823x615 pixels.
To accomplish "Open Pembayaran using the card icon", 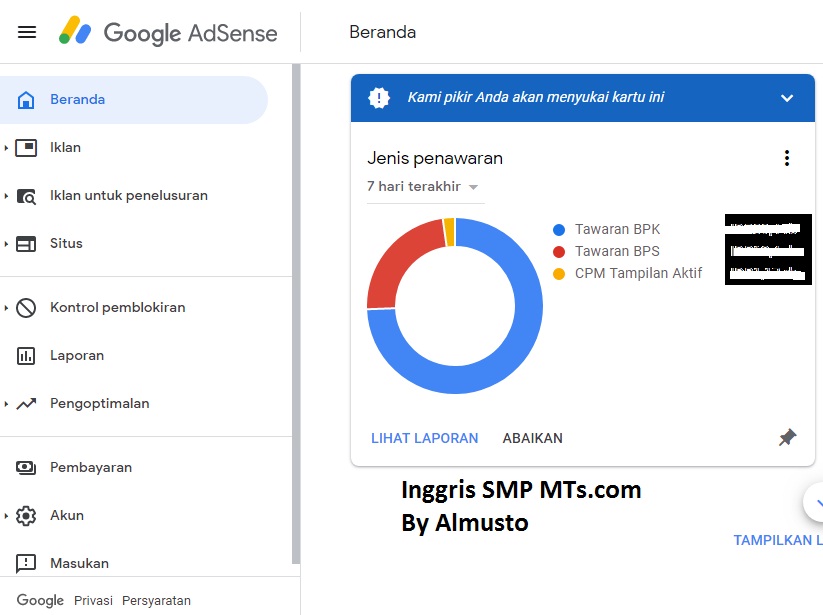I will (x=24, y=467).
